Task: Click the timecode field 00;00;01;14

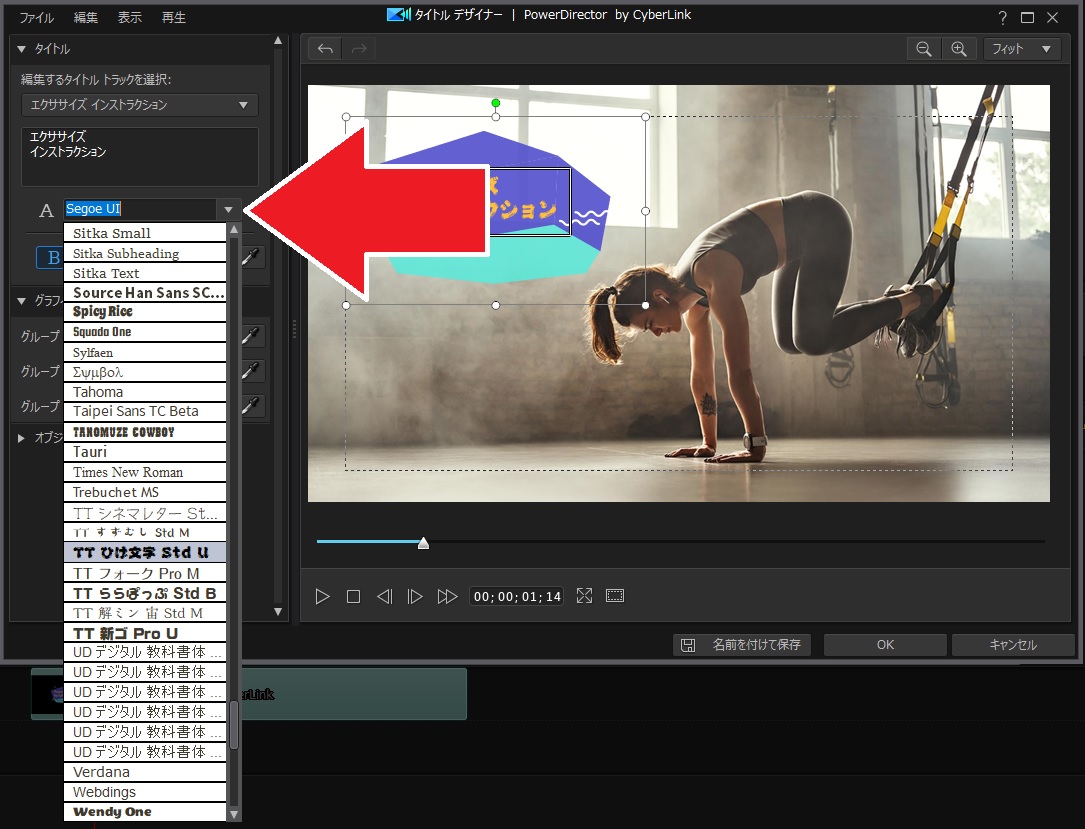Action: coord(517,596)
